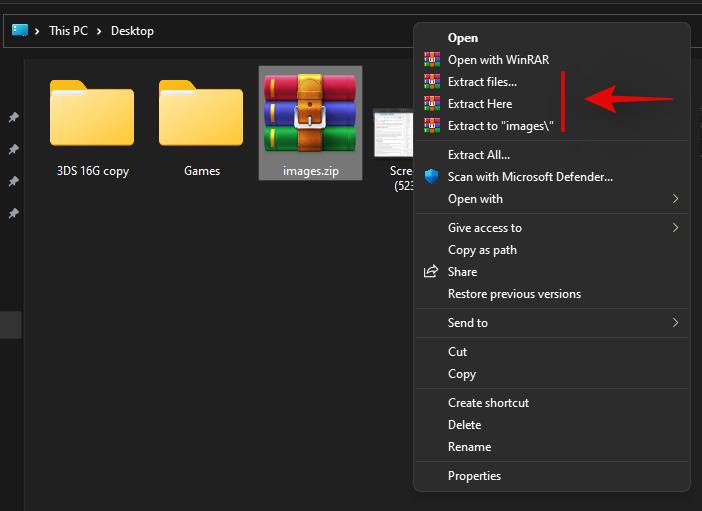Click the WinRAR icon beside Extract to "images\"
The width and height of the screenshot is (702, 511).
coord(431,126)
